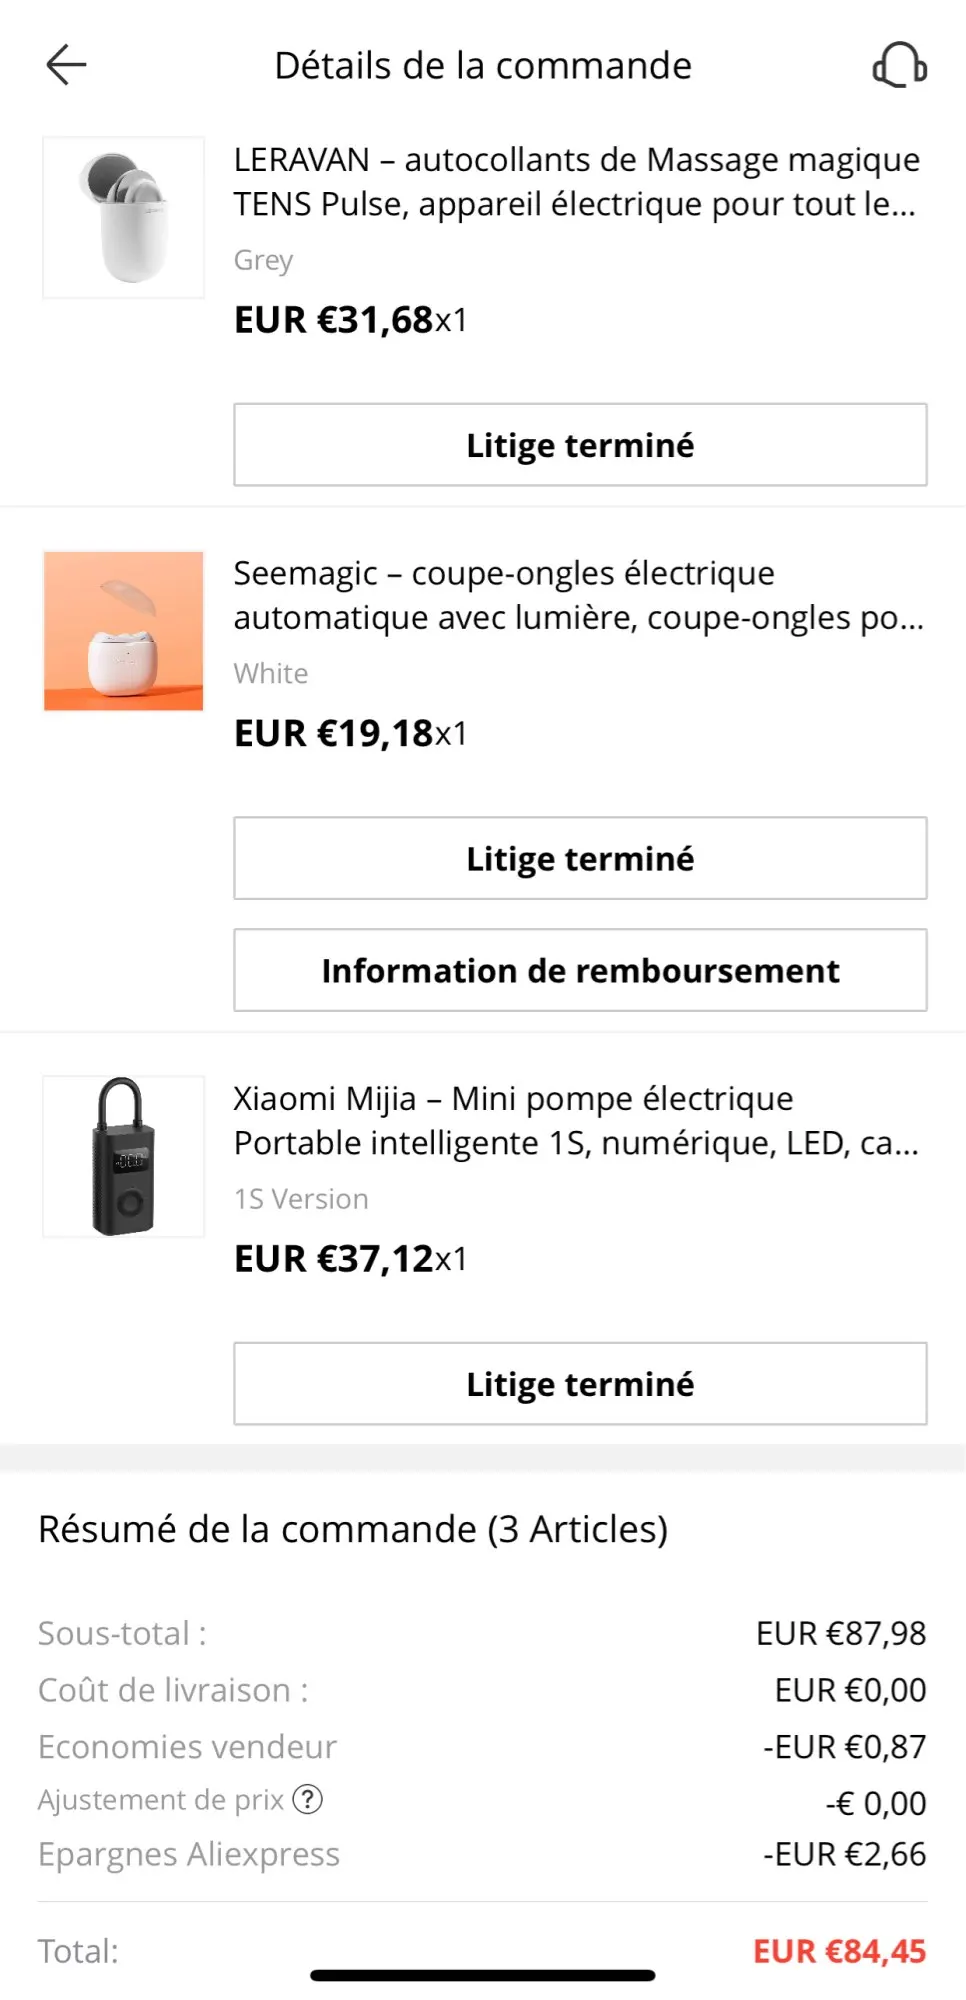Tap Résumé de la commande heading
Image resolution: width=966 pixels, height=2000 pixels.
pyautogui.click(x=353, y=1530)
